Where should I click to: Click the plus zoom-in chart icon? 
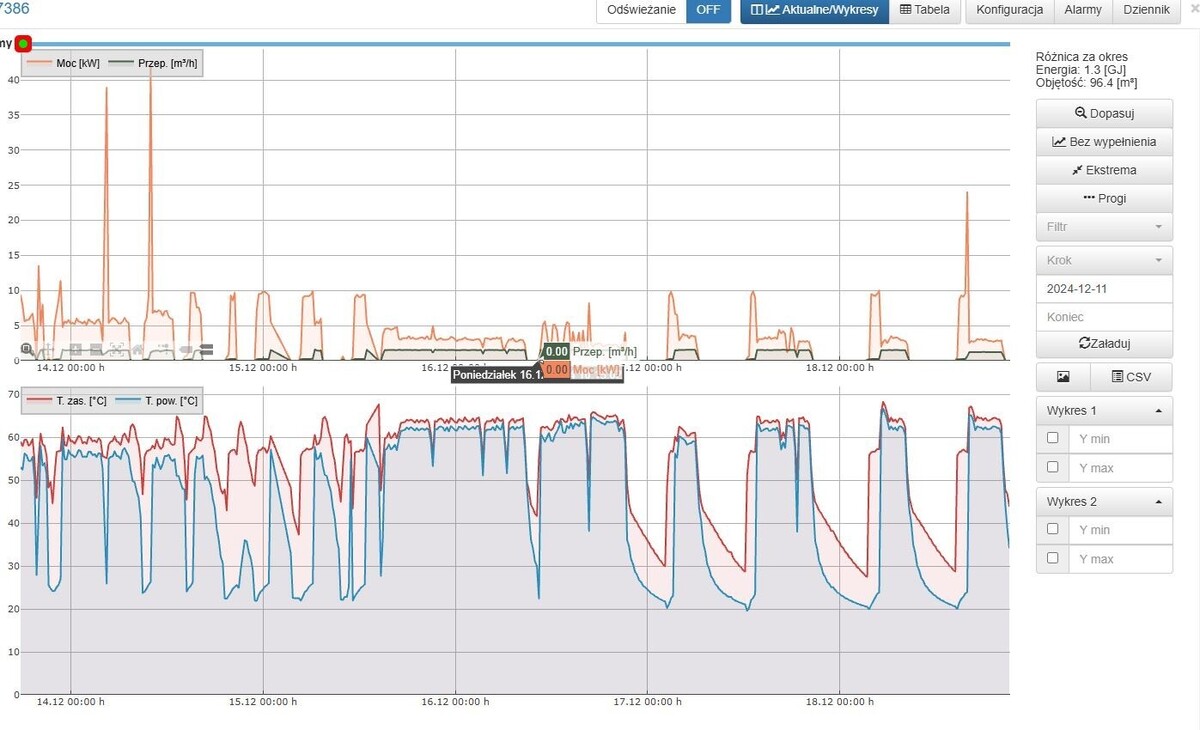(x=75, y=350)
